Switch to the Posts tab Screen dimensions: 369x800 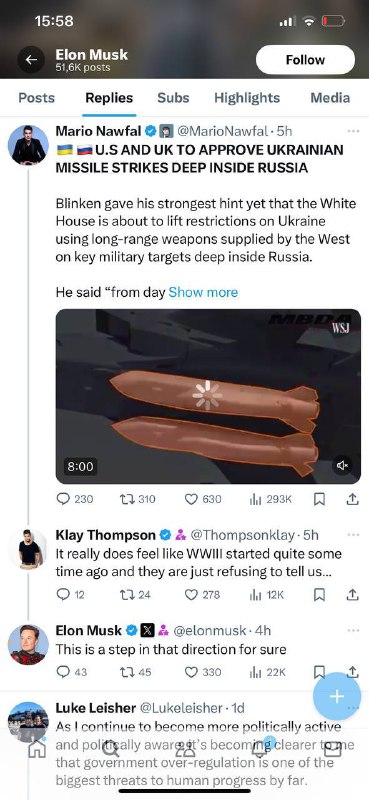click(x=36, y=97)
